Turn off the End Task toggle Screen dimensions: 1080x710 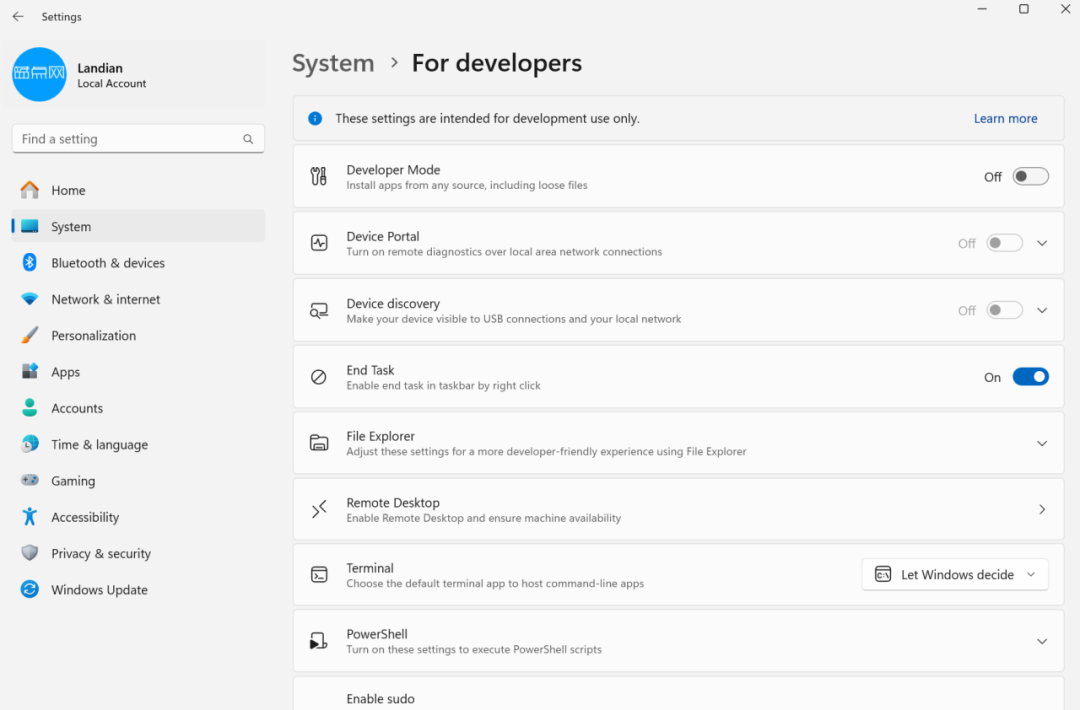click(1030, 377)
